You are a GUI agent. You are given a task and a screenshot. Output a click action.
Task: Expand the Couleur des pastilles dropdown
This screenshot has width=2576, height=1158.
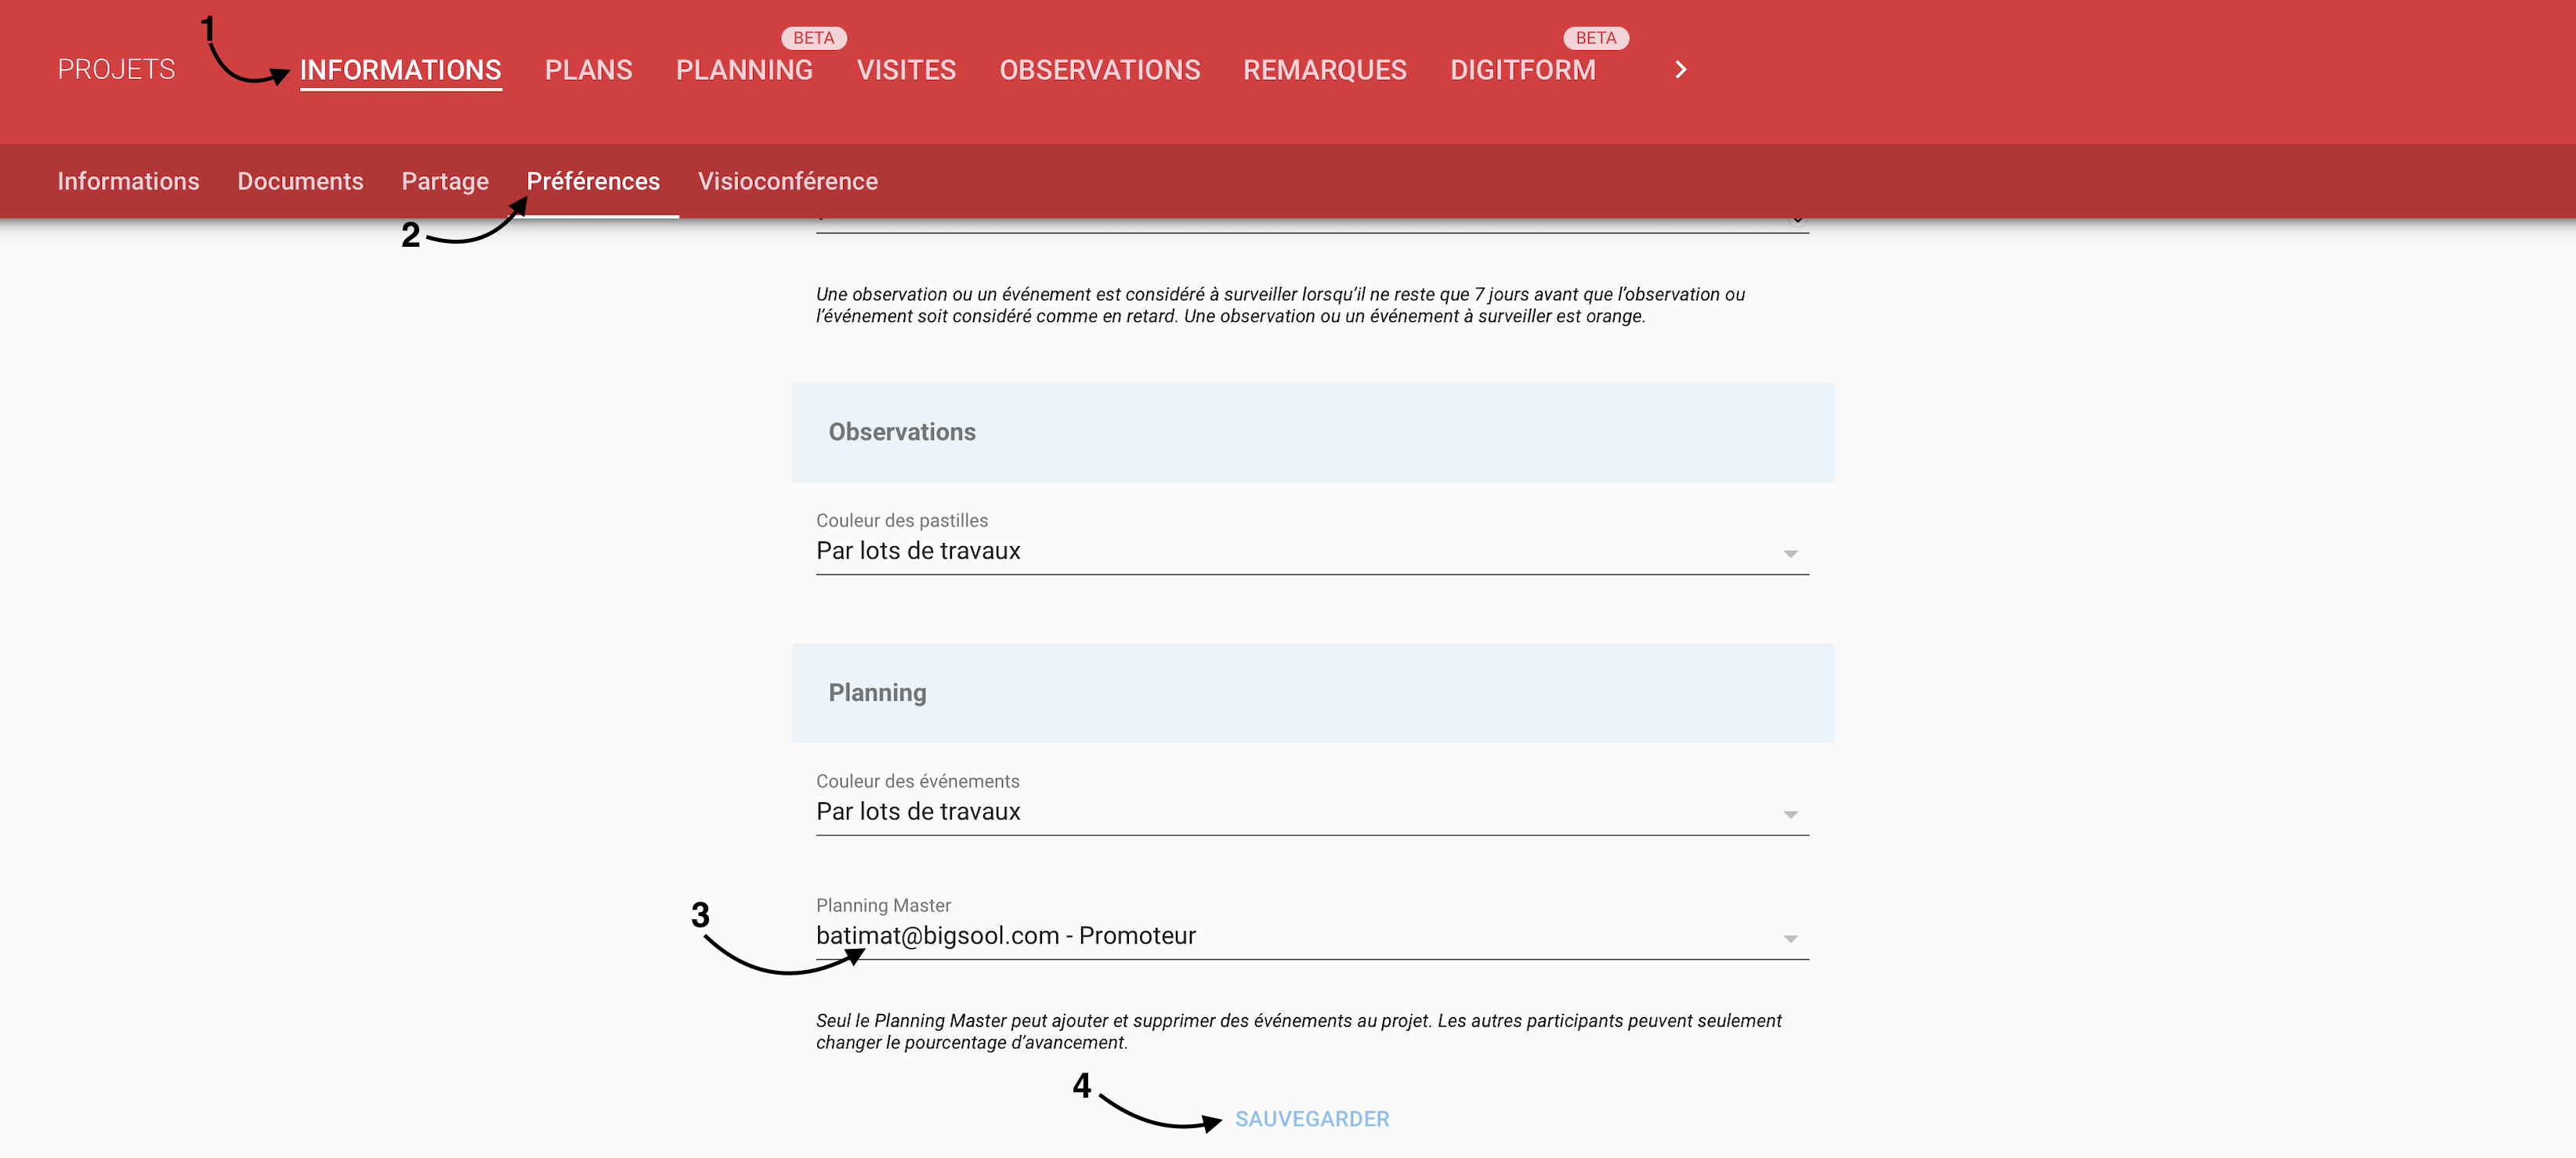(x=1311, y=551)
